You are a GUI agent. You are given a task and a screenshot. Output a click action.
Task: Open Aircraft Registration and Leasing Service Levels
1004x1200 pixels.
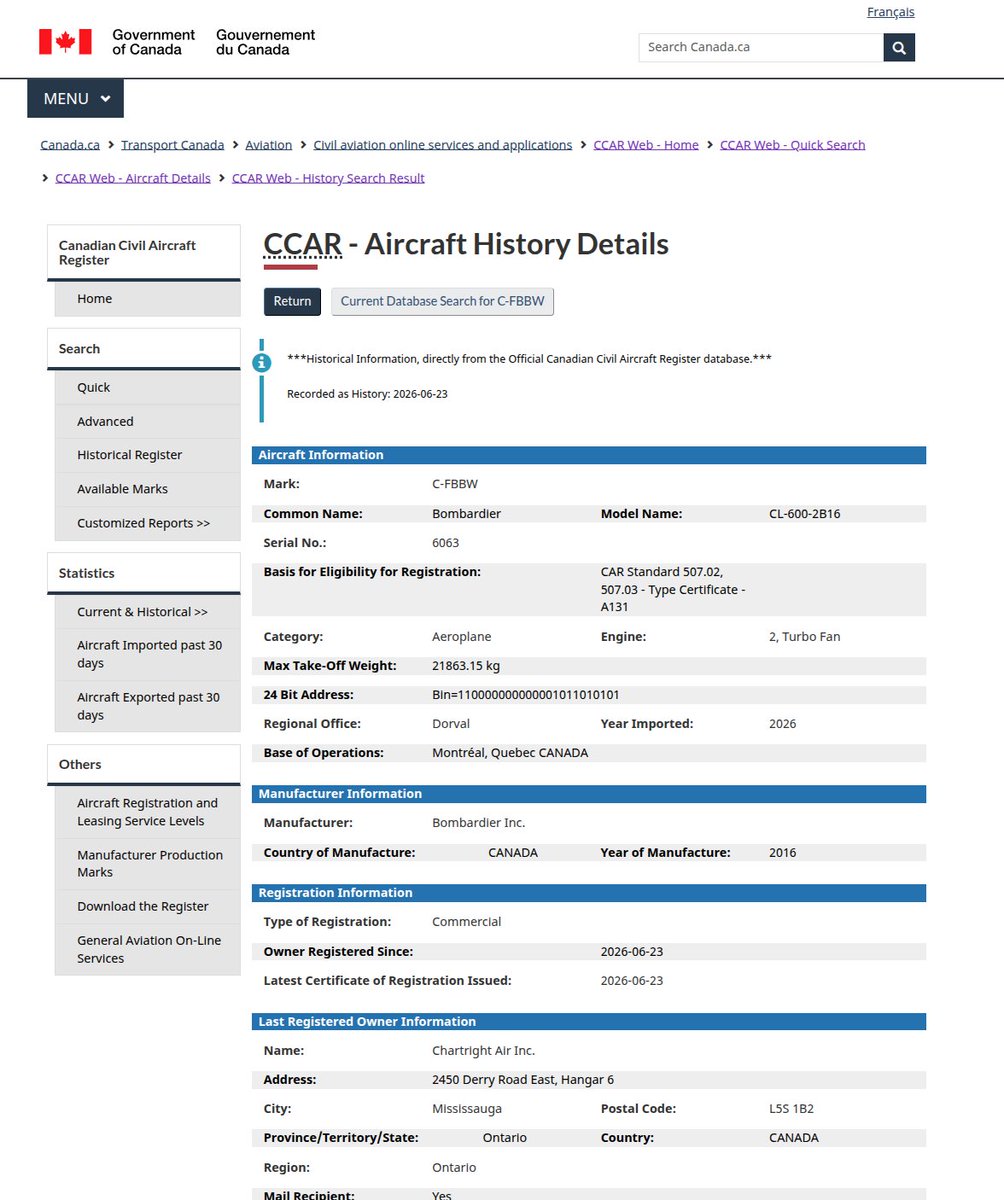[x=148, y=812]
